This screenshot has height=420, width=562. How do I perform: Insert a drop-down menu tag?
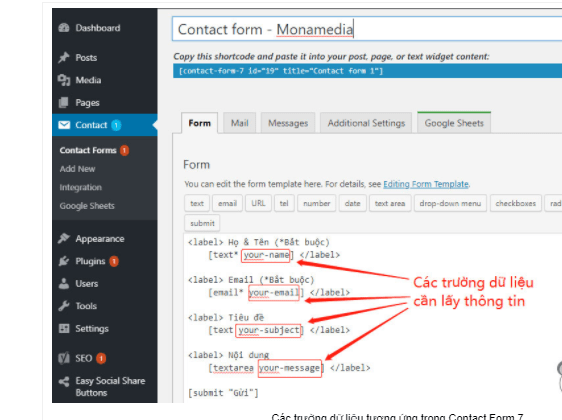[450, 203]
